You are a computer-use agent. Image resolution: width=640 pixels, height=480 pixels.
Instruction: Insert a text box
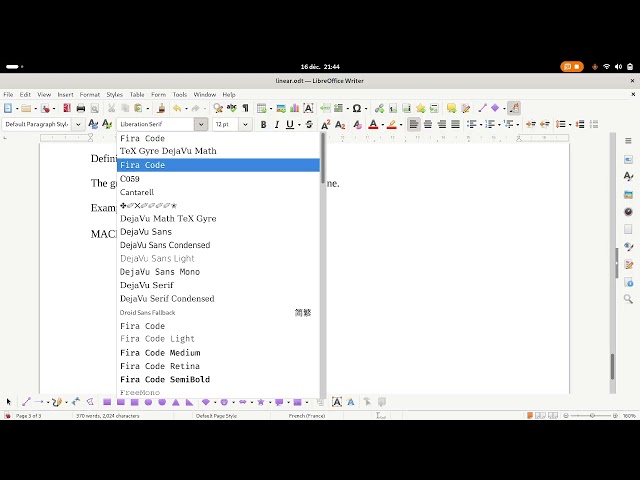tap(308, 108)
